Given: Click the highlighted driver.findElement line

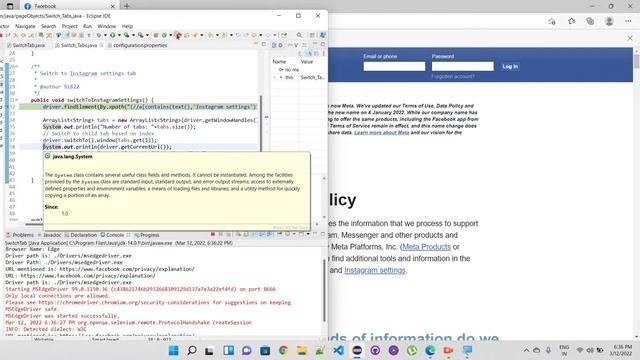Looking at the screenshot, I should click(139, 107).
